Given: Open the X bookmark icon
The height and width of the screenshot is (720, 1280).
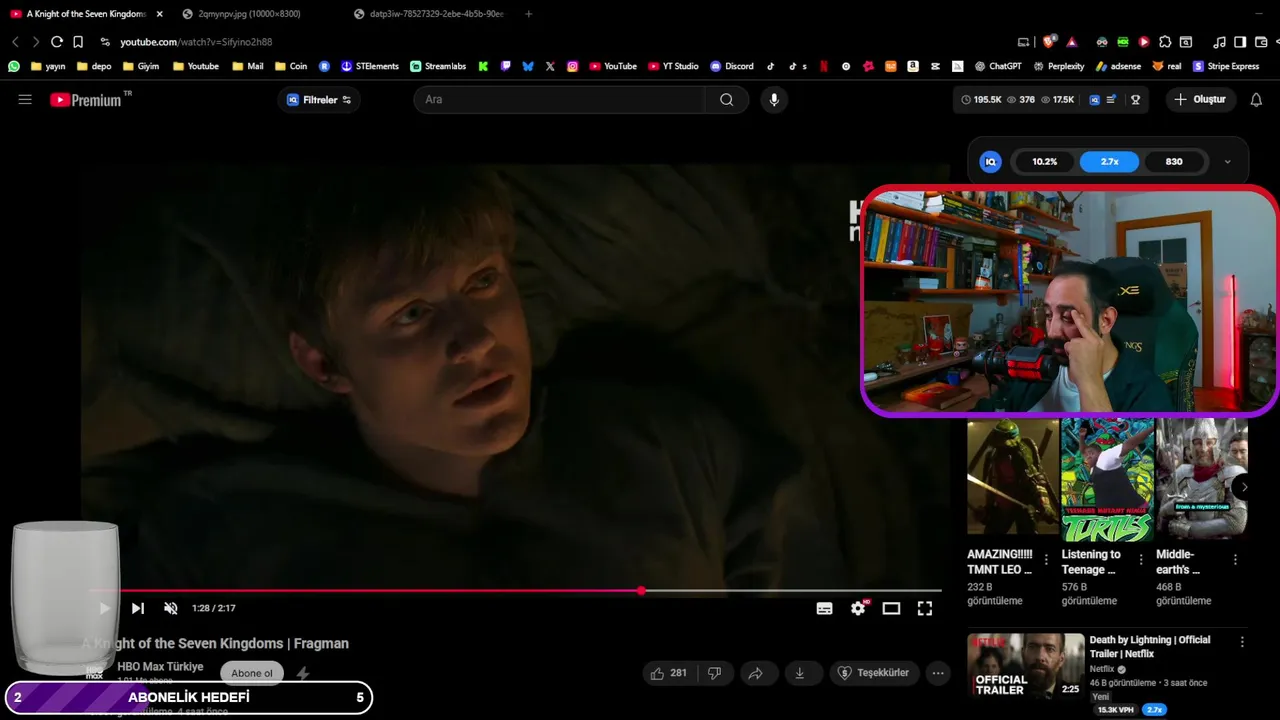Looking at the screenshot, I should (x=550, y=66).
